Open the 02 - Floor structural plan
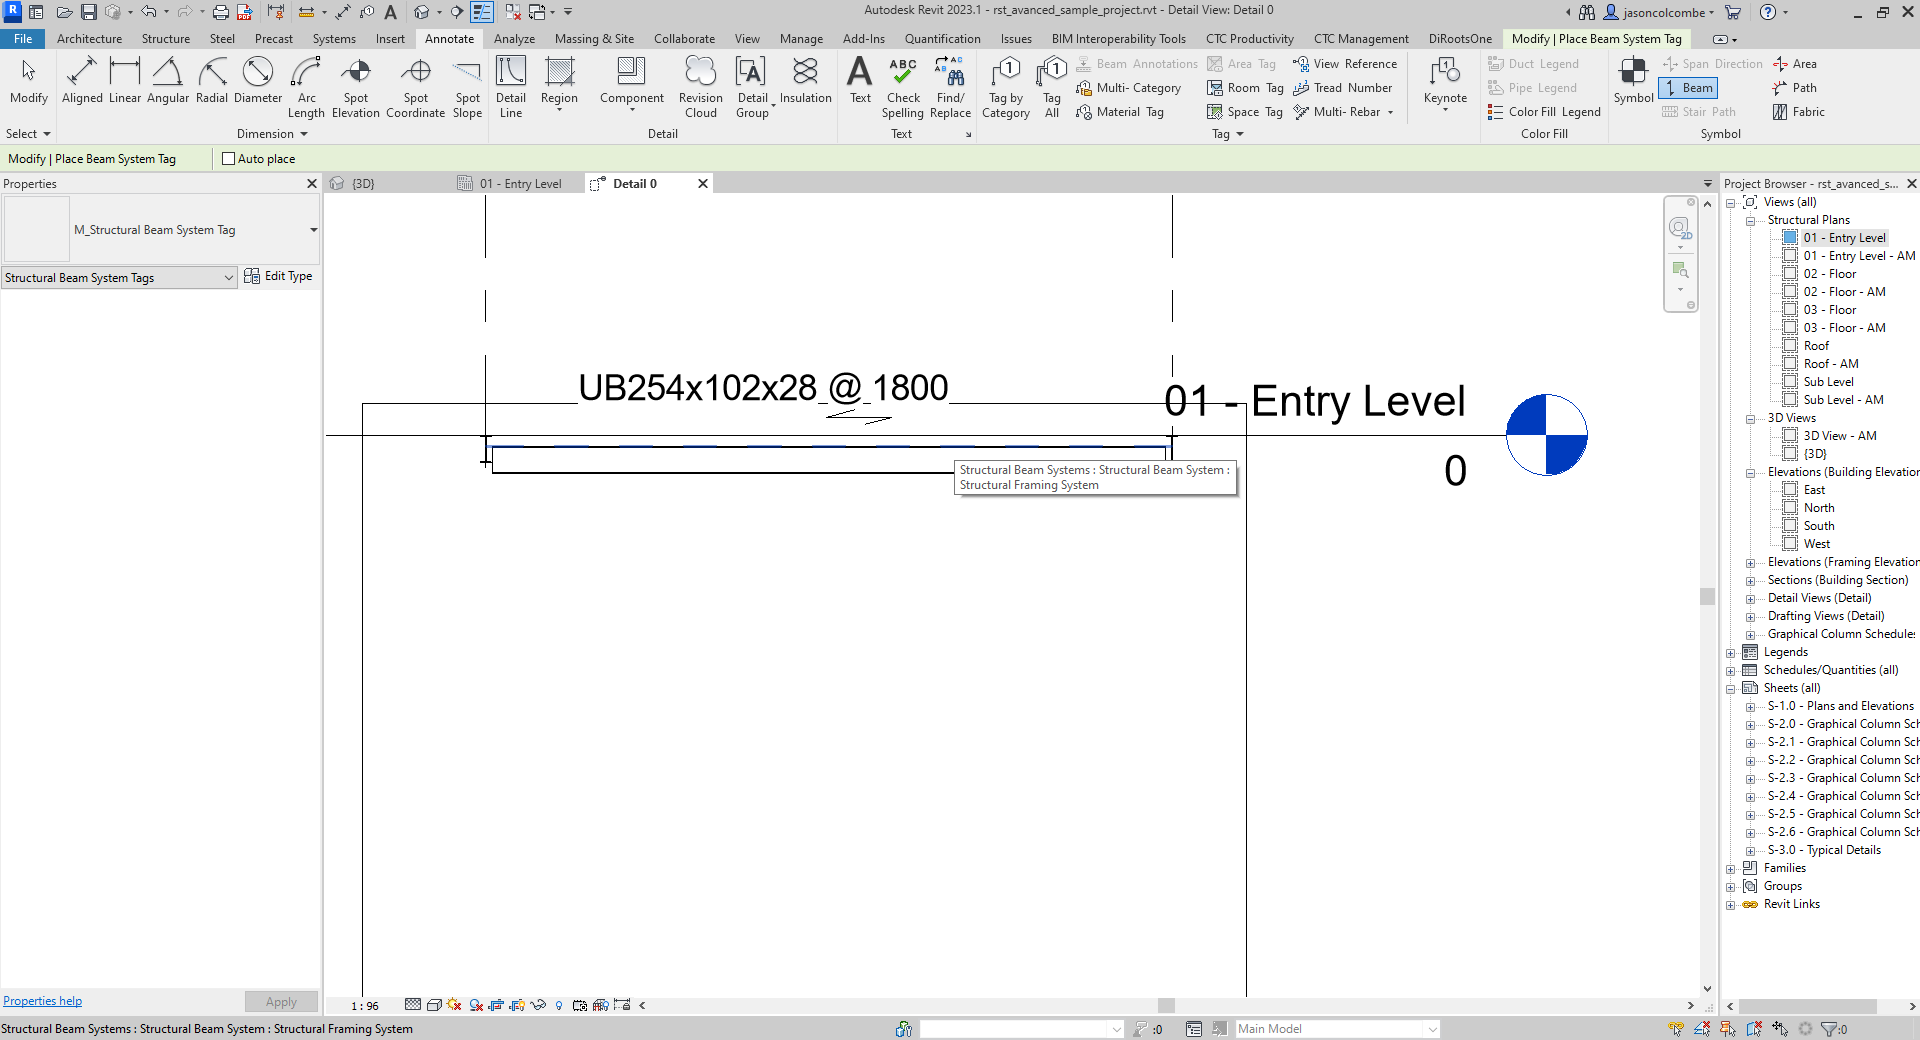This screenshot has height=1040, width=1920. (x=1829, y=274)
